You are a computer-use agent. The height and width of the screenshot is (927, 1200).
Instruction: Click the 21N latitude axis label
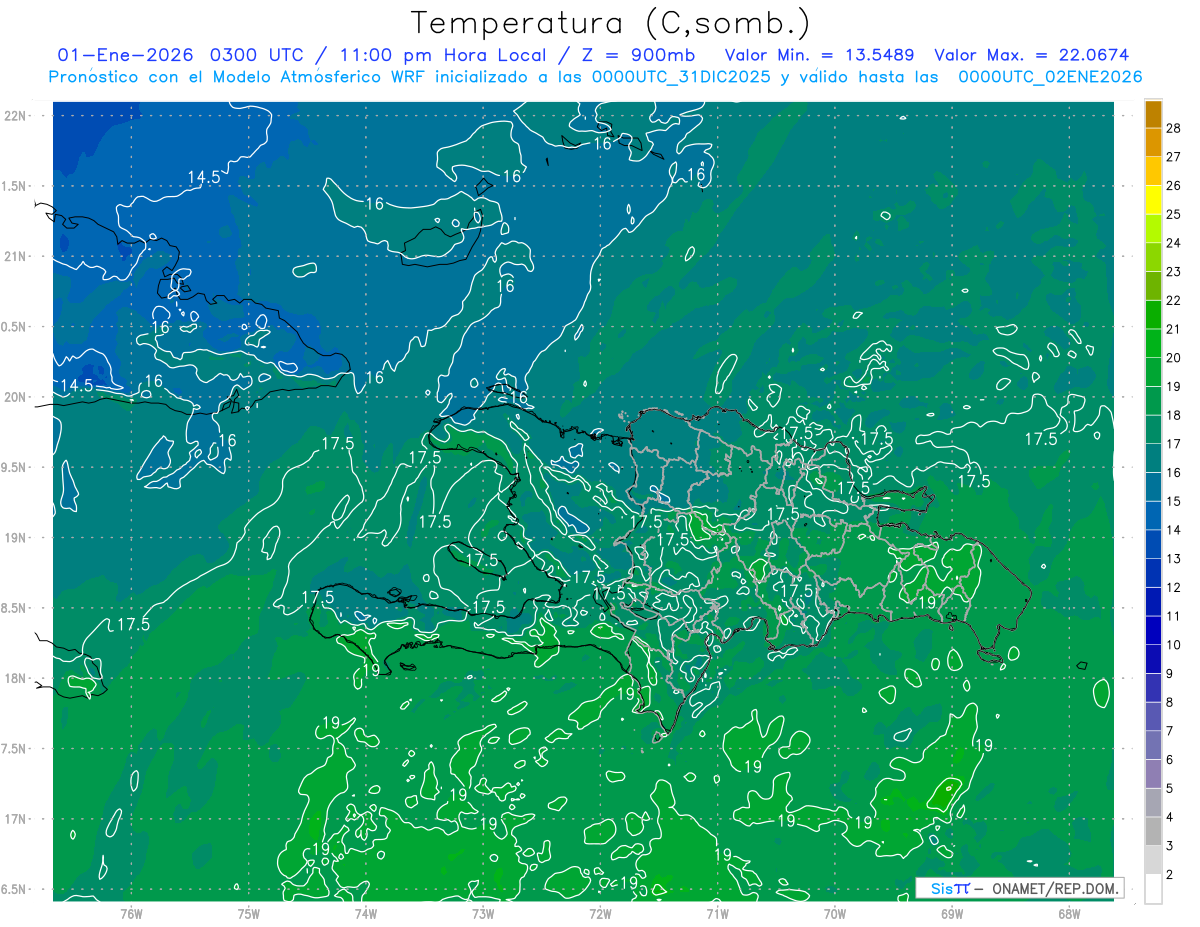click(x=14, y=257)
